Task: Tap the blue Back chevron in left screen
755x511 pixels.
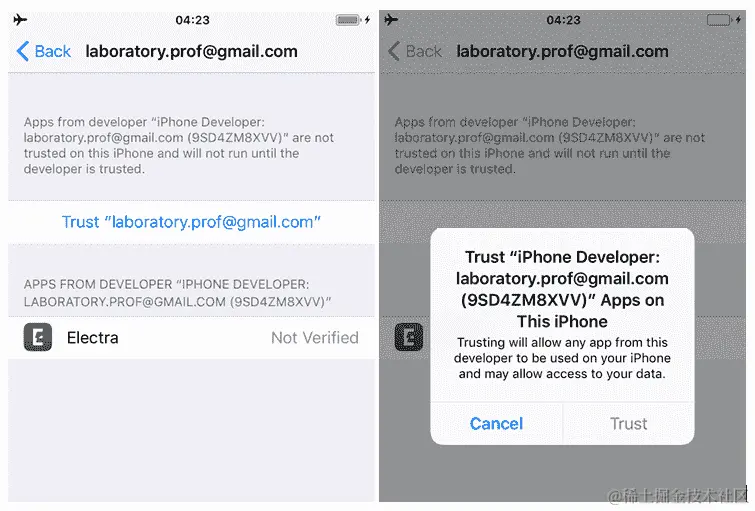Action: click(x=23, y=51)
